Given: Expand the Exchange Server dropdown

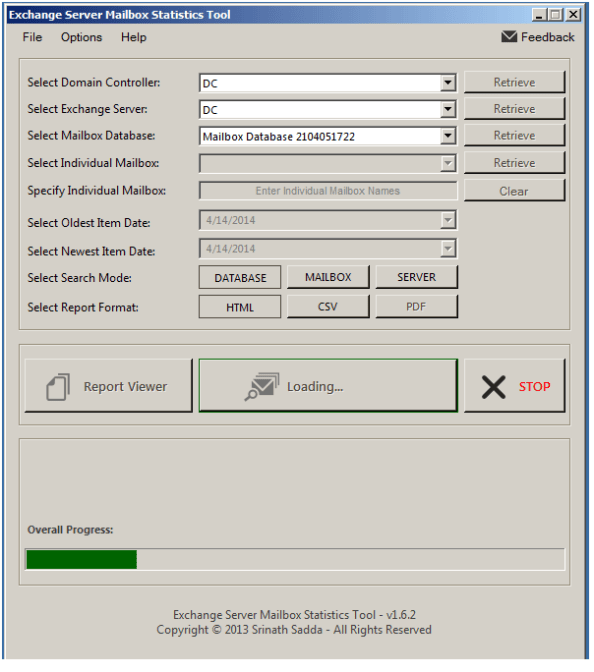Looking at the screenshot, I should click(447, 109).
